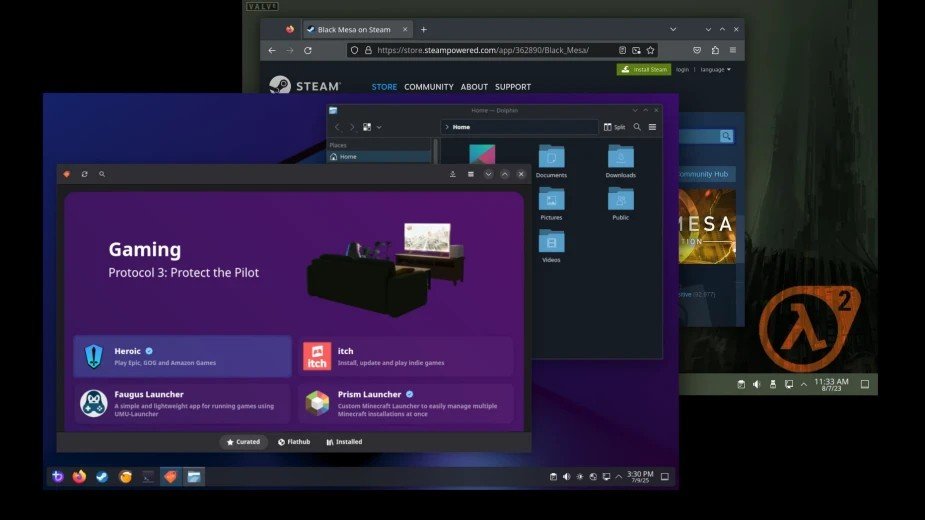The height and width of the screenshot is (520, 925).
Task: Go back in the Dolphin file manager
Action: click(x=337, y=127)
